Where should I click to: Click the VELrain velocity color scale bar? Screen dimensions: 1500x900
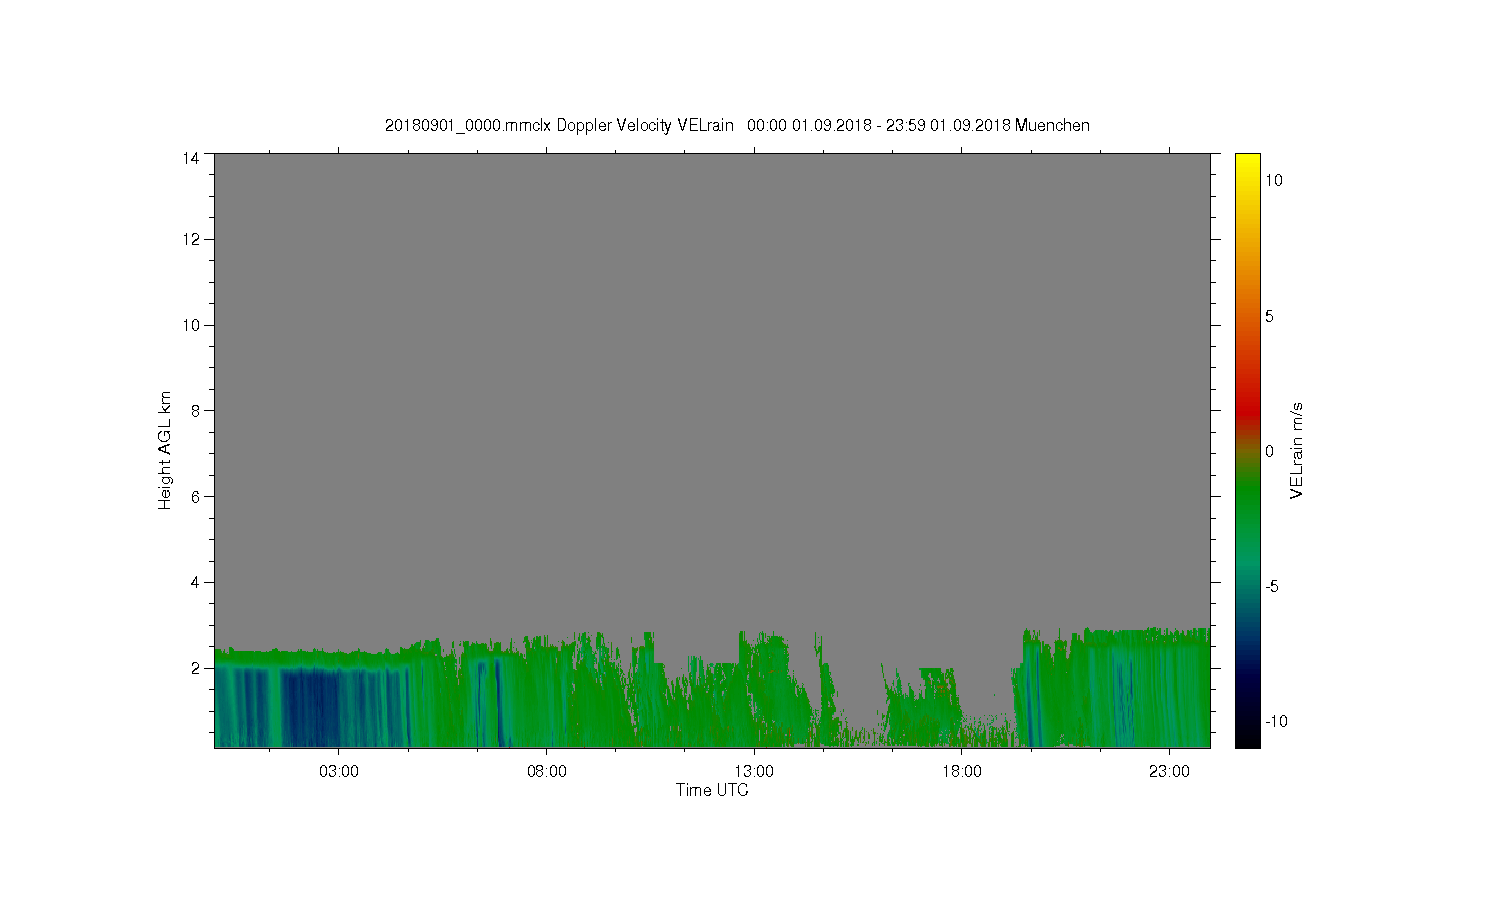1247,450
